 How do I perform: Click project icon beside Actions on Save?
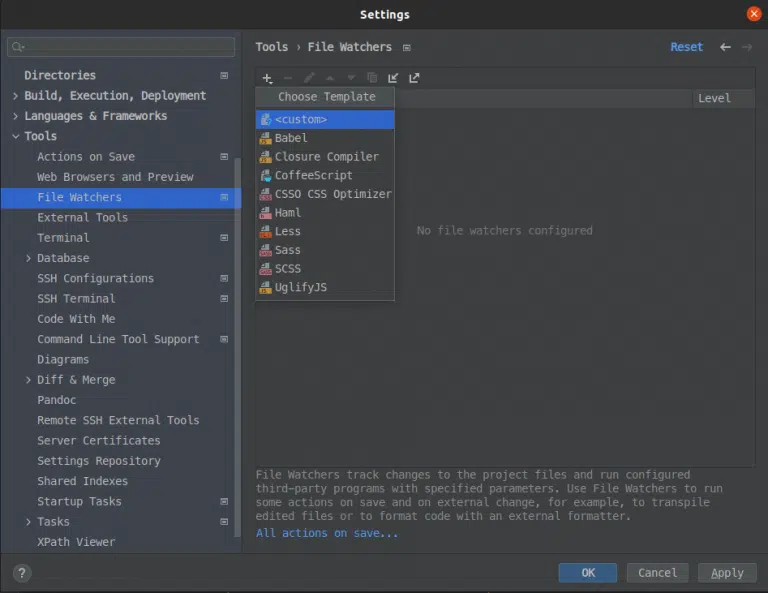[x=224, y=157]
